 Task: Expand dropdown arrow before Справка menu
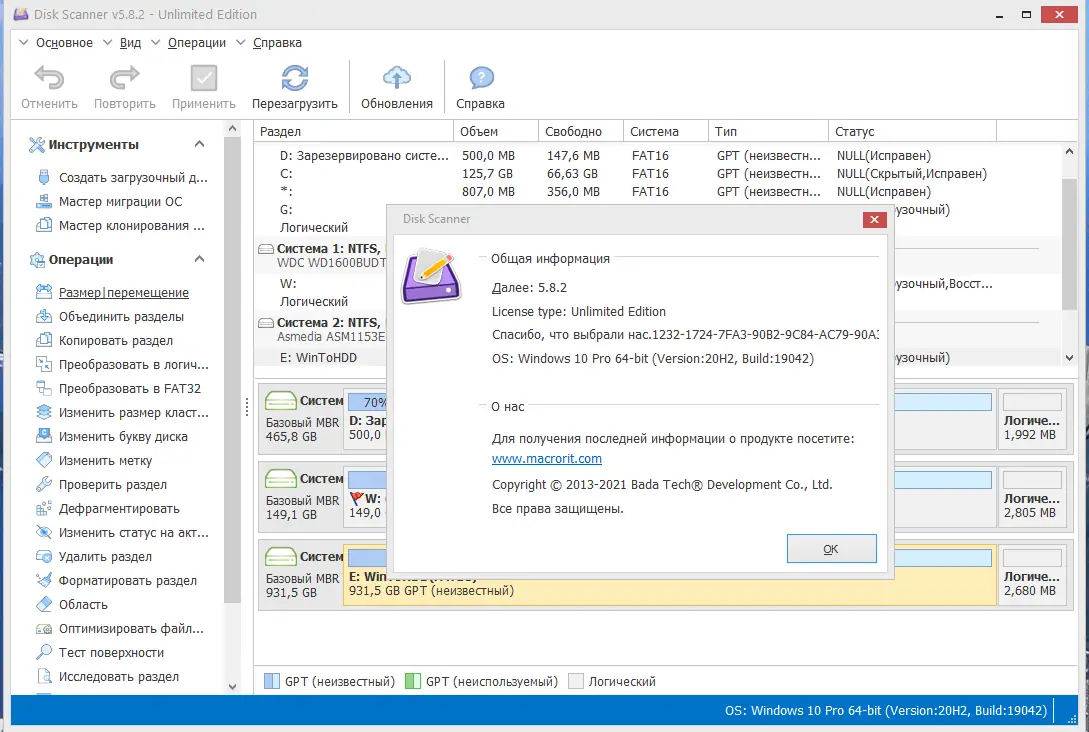(x=240, y=42)
